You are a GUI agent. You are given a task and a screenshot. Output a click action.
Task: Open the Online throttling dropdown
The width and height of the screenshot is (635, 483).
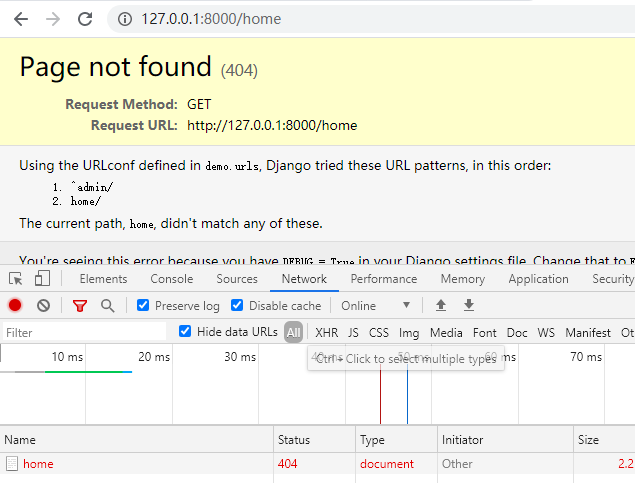[375, 306]
